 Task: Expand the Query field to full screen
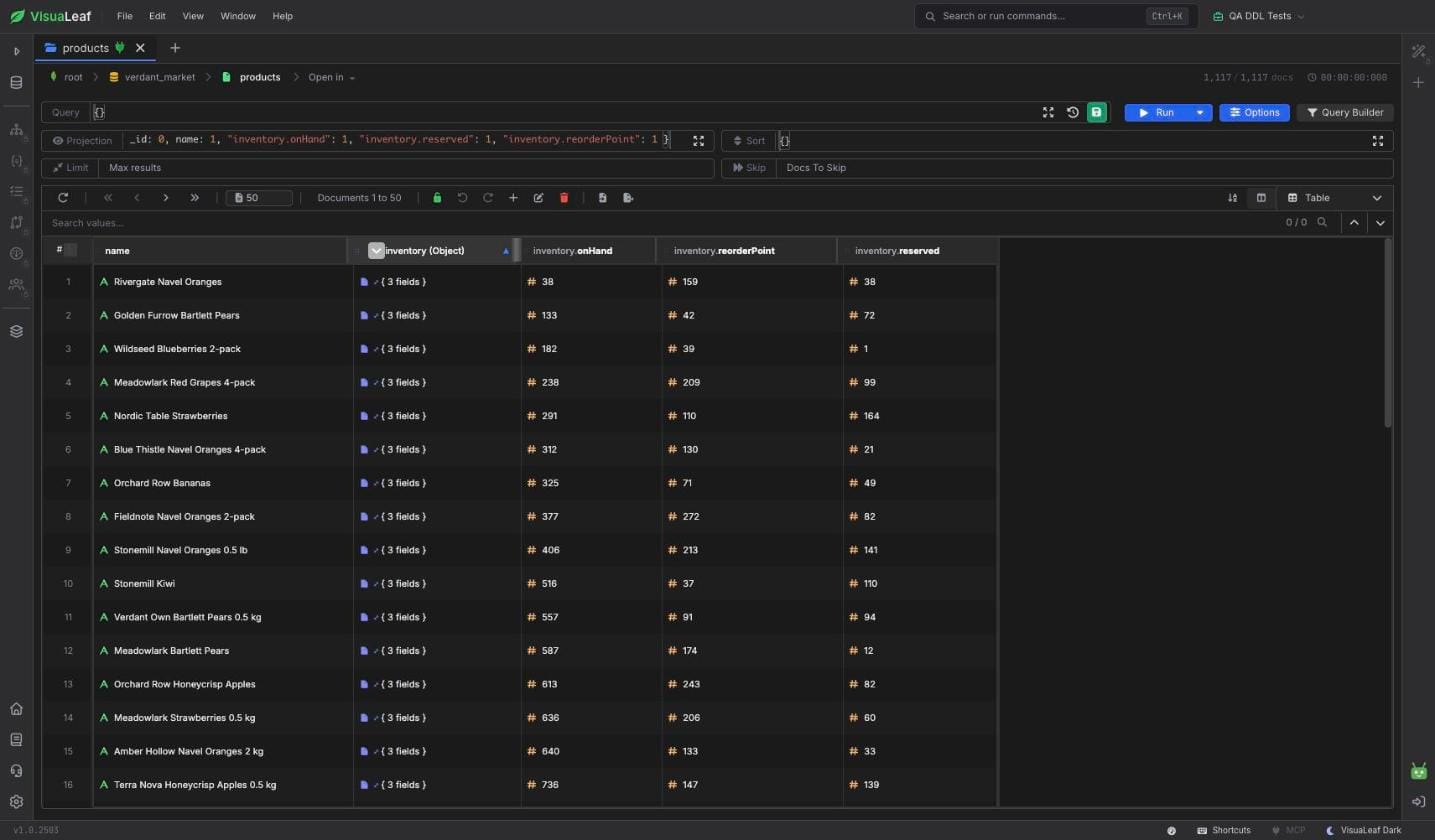pyautogui.click(x=1048, y=113)
